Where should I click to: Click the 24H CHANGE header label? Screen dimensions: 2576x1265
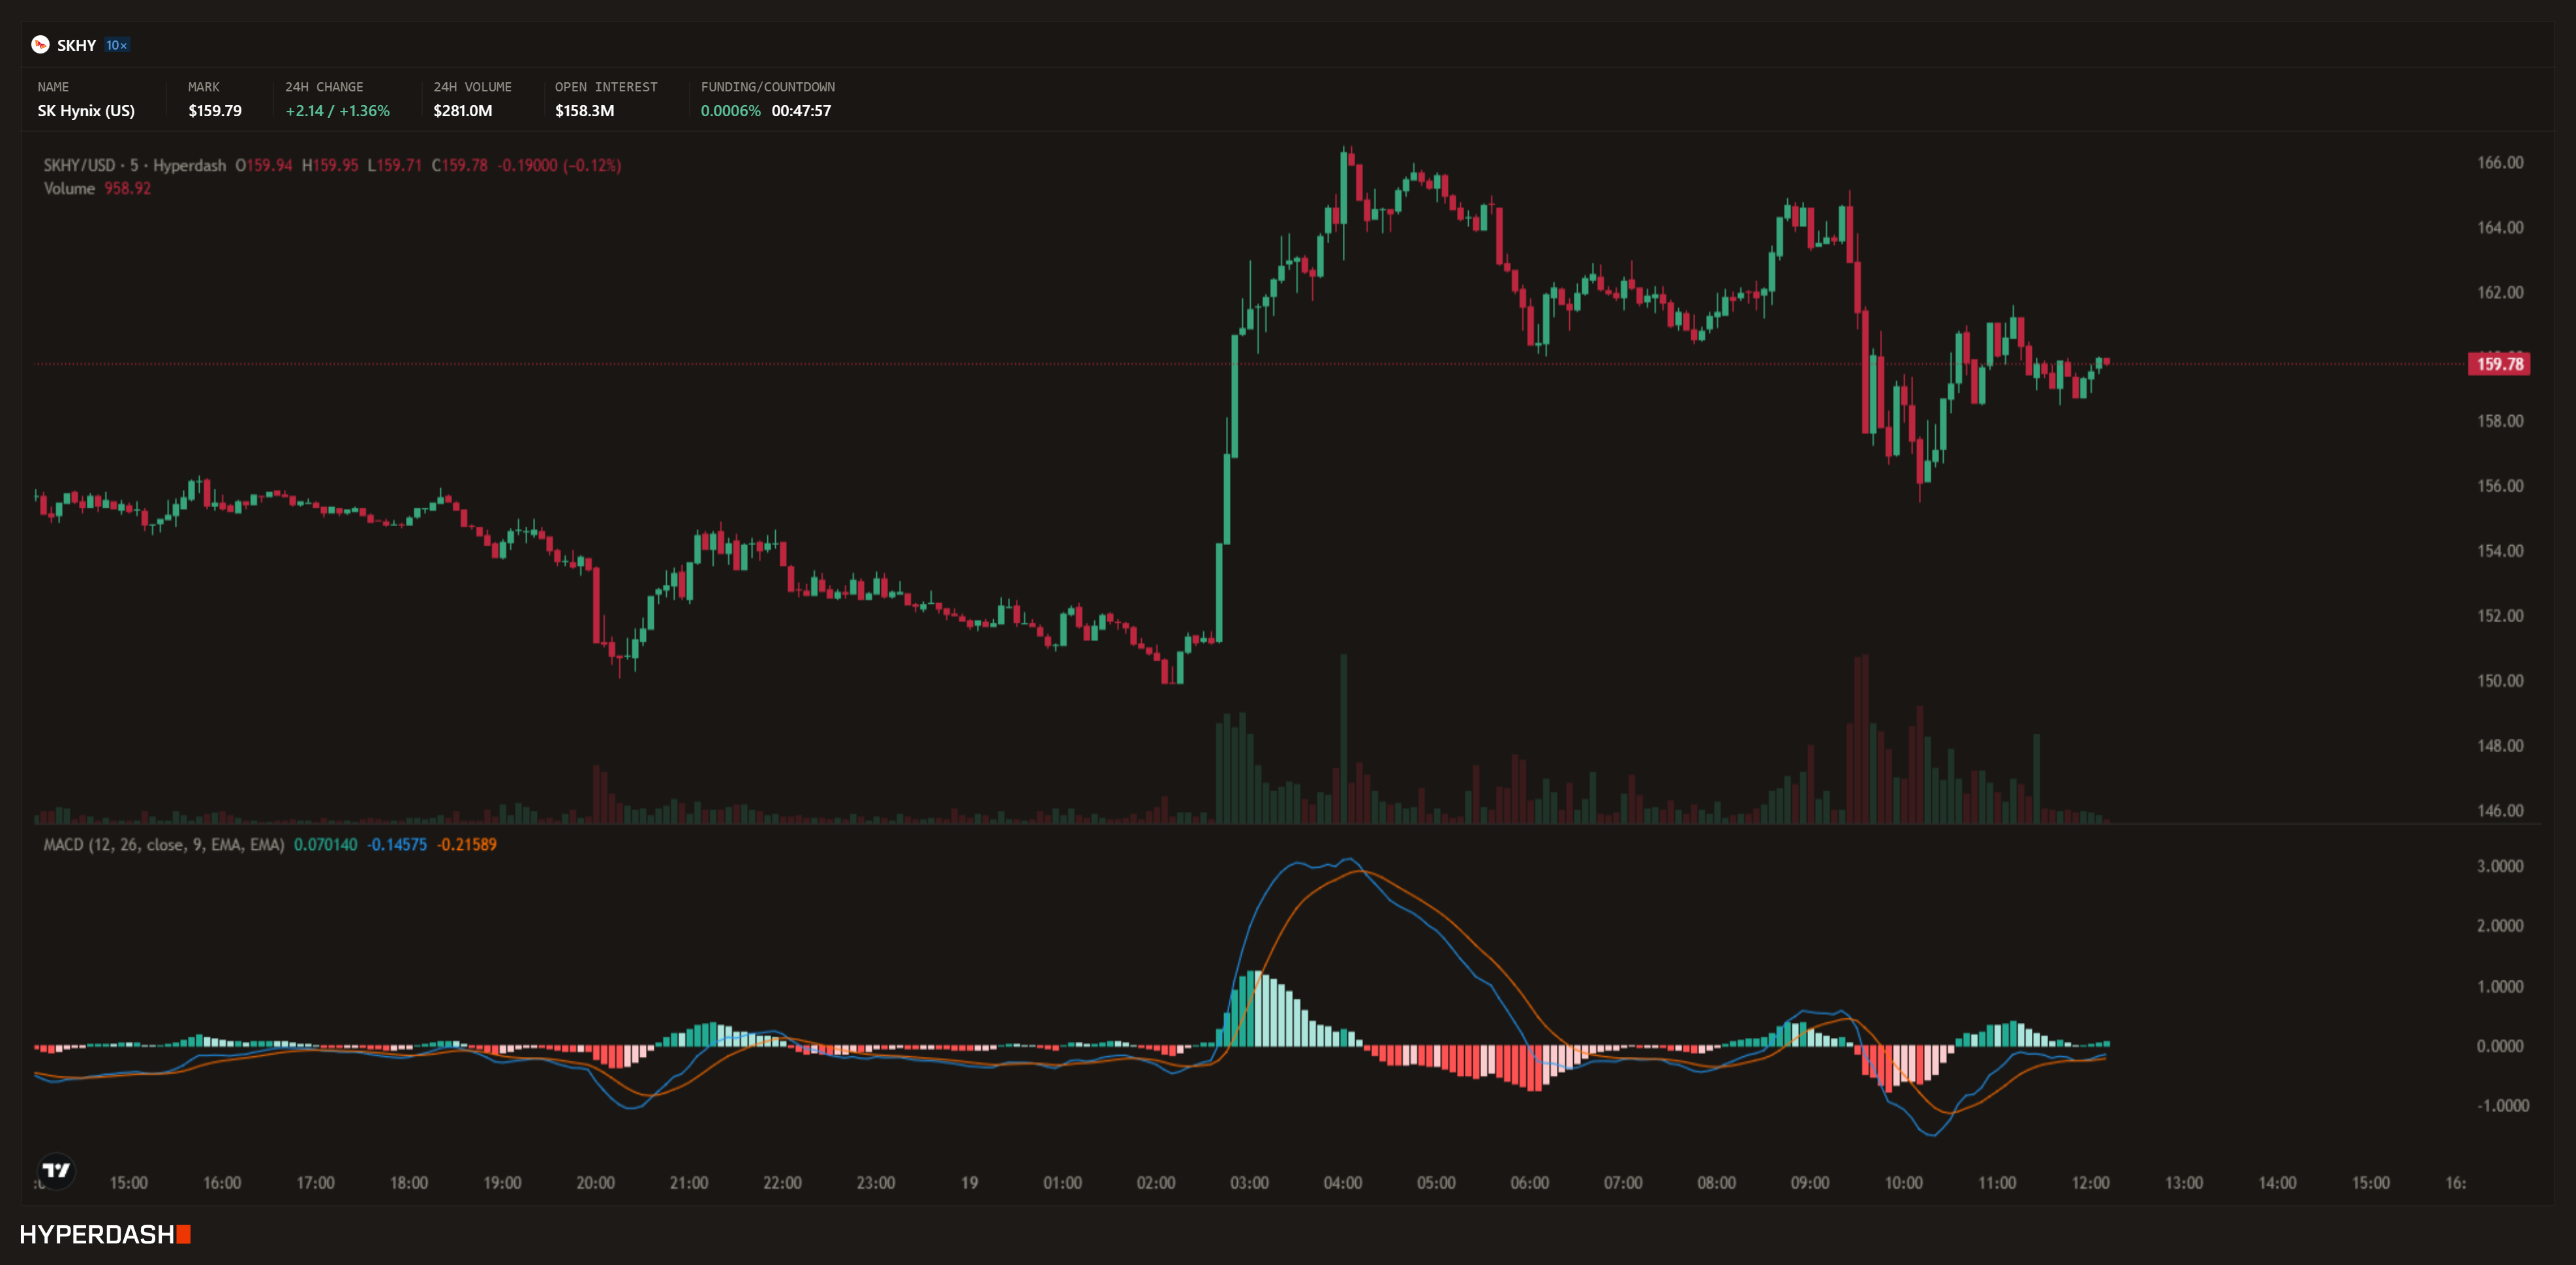tap(324, 87)
